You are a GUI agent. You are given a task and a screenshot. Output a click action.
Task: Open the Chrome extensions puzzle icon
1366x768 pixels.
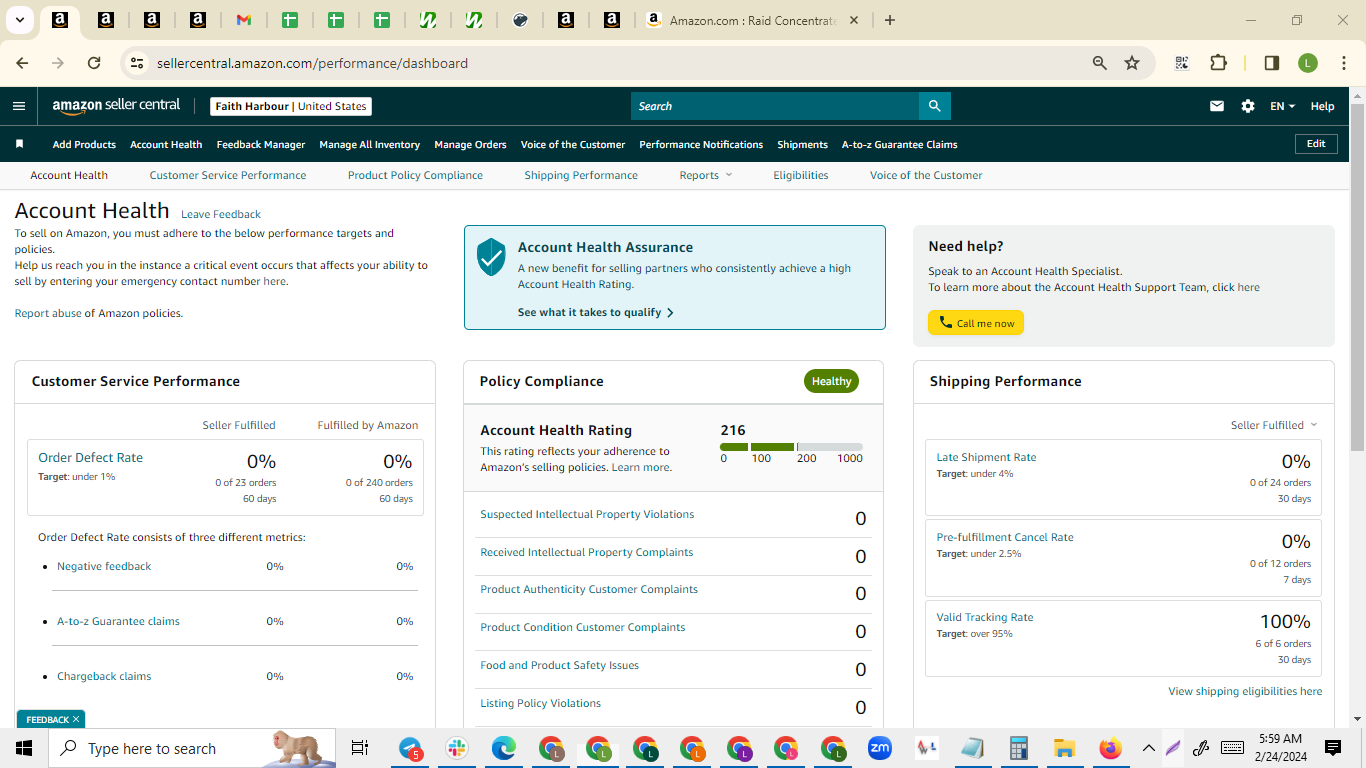pyautogui.click(x=1218, y=63)
